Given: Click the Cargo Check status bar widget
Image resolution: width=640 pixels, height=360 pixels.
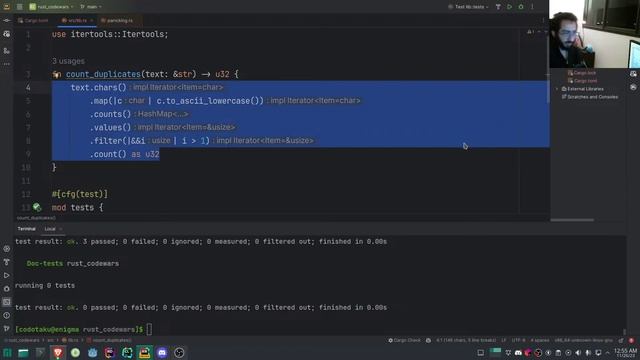Looking at the screenshot, I should tap(404, 340).
